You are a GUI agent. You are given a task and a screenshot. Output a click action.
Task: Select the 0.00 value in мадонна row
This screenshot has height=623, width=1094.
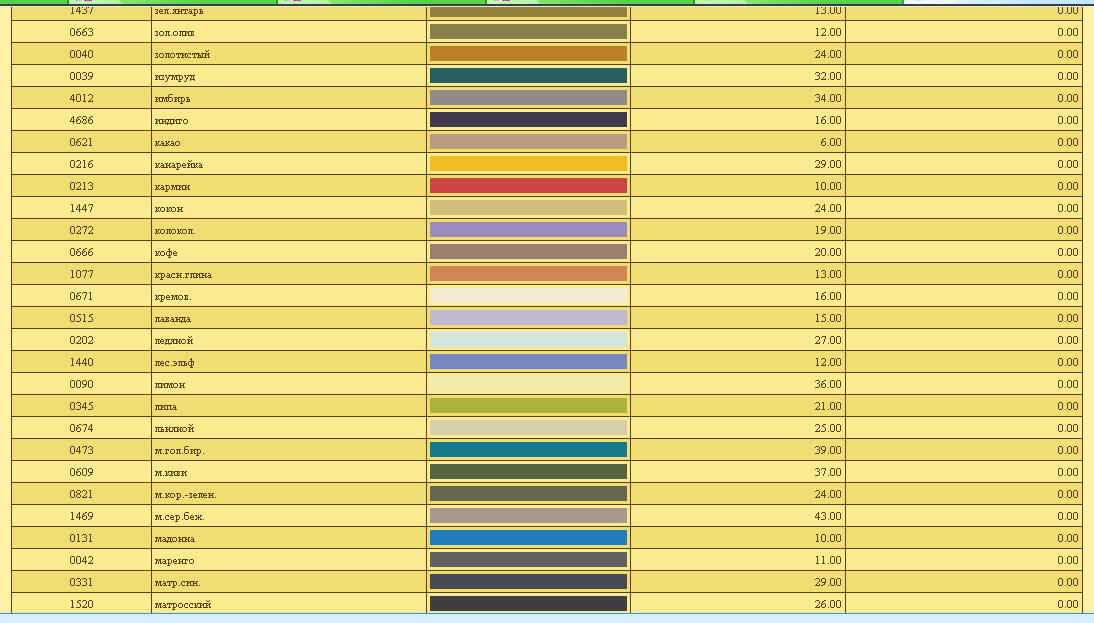coord(1067,538)
